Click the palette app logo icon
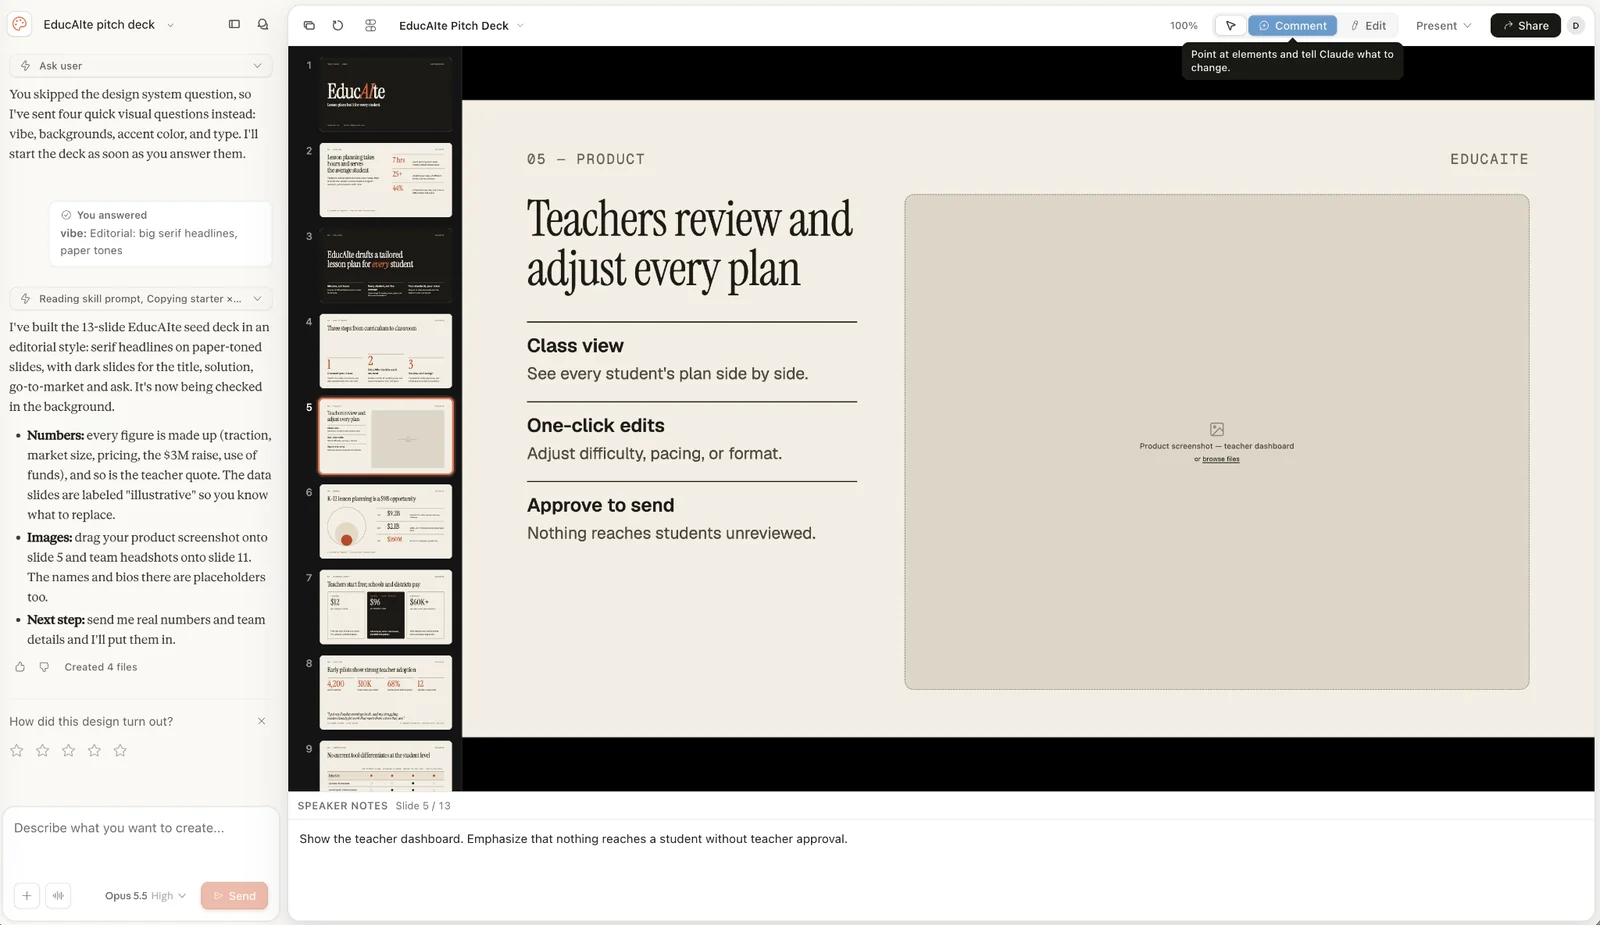 [19, 24]
